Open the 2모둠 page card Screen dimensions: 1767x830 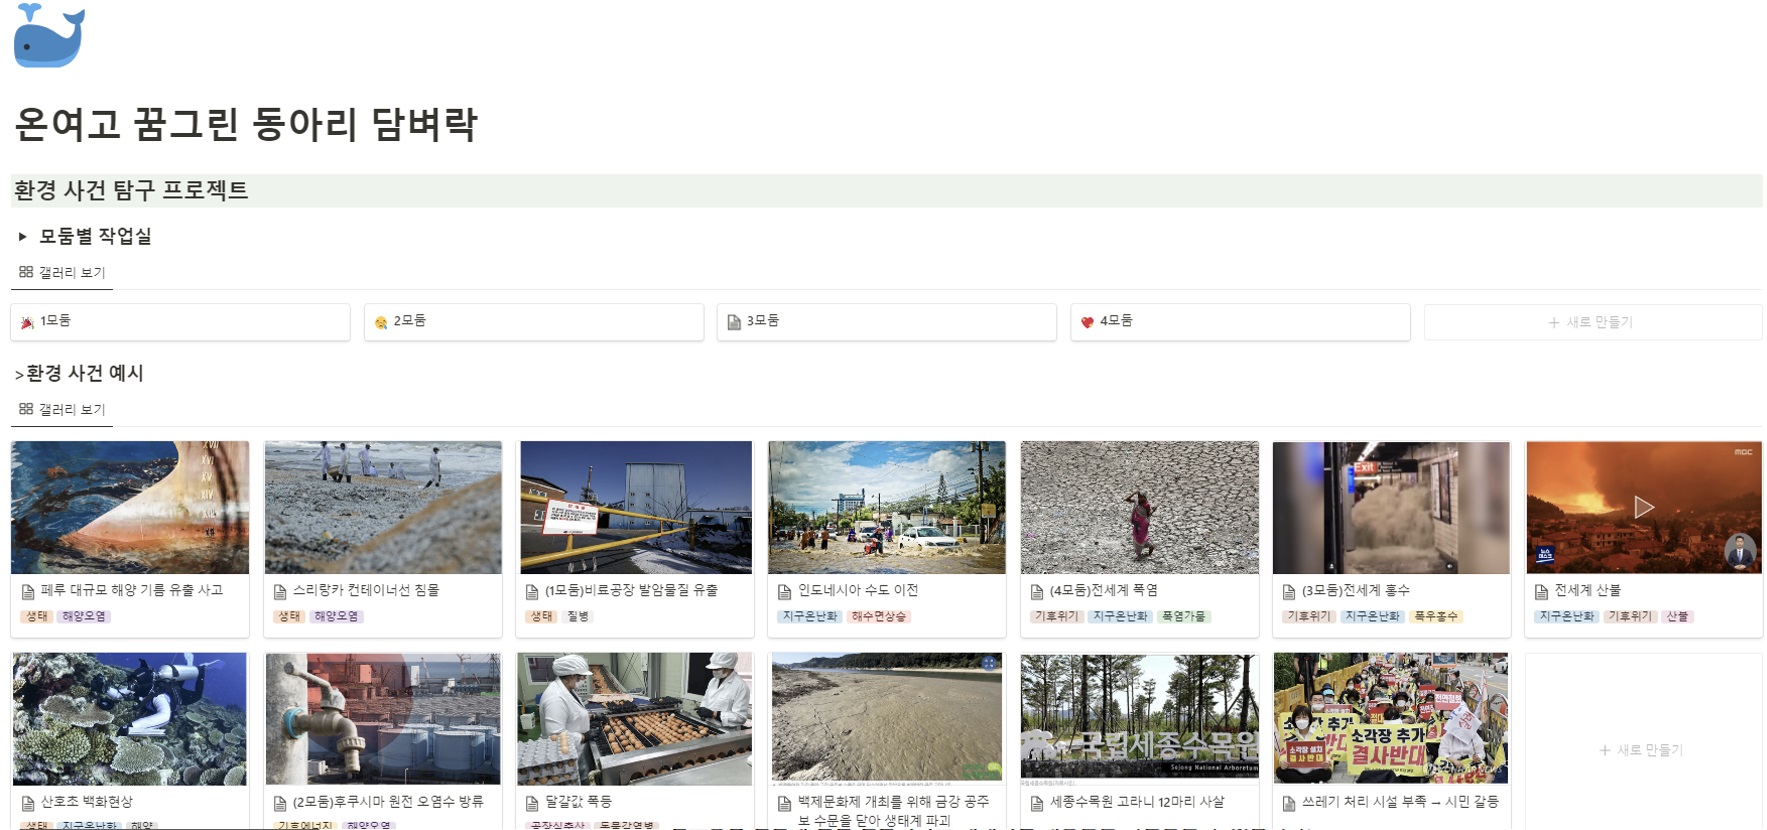(533, 321)
